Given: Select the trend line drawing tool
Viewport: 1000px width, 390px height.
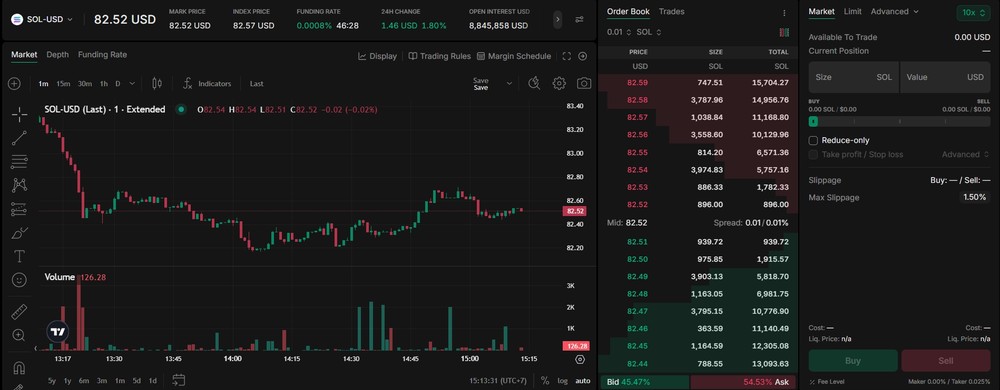Looking at the screenshot, I should click(19, 138).
